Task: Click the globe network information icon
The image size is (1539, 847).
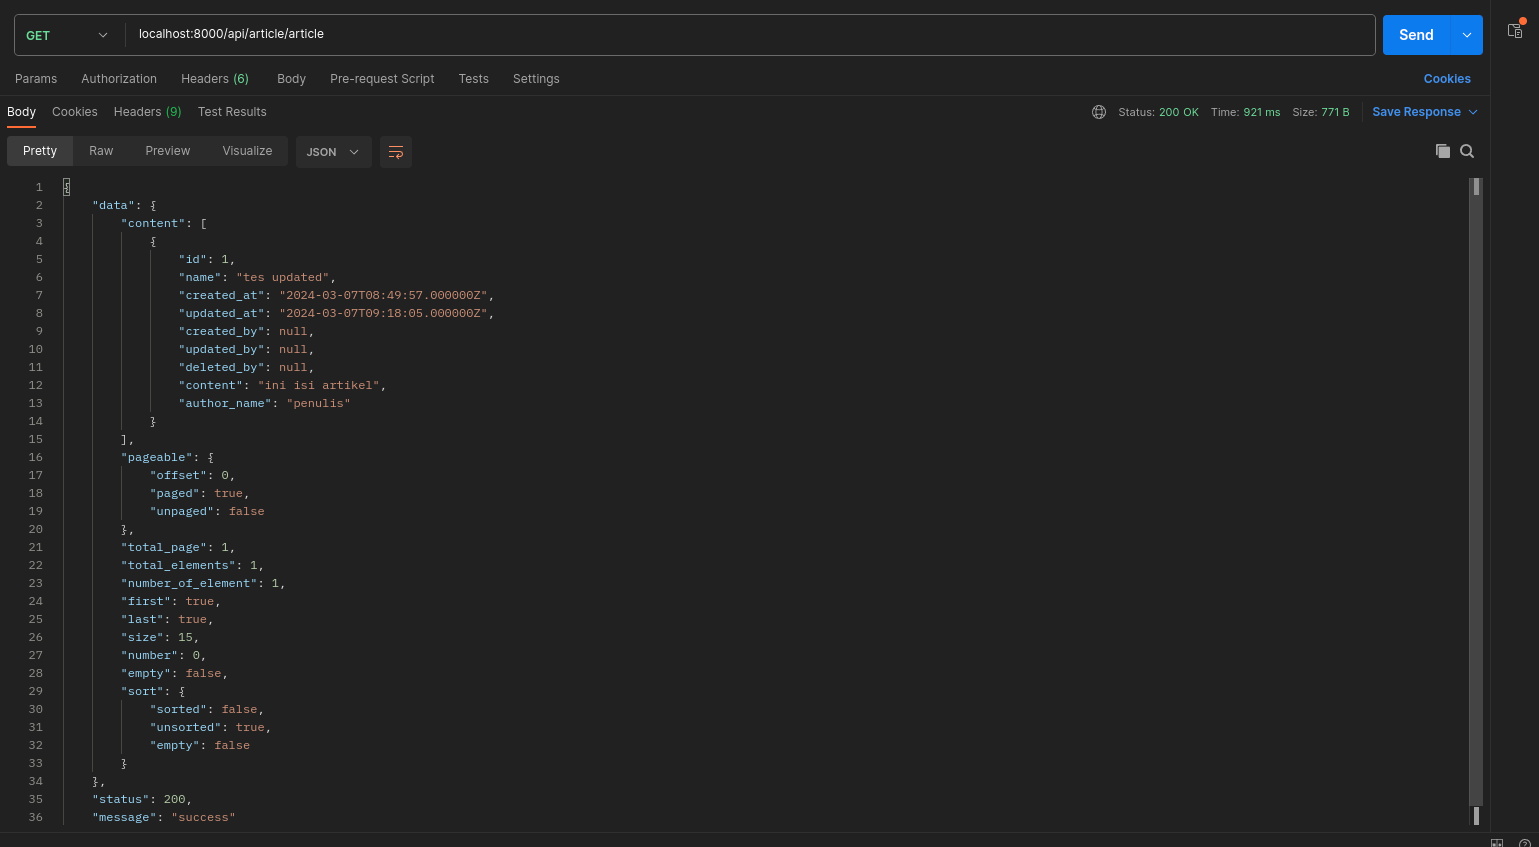Action: pos(1099,112)
